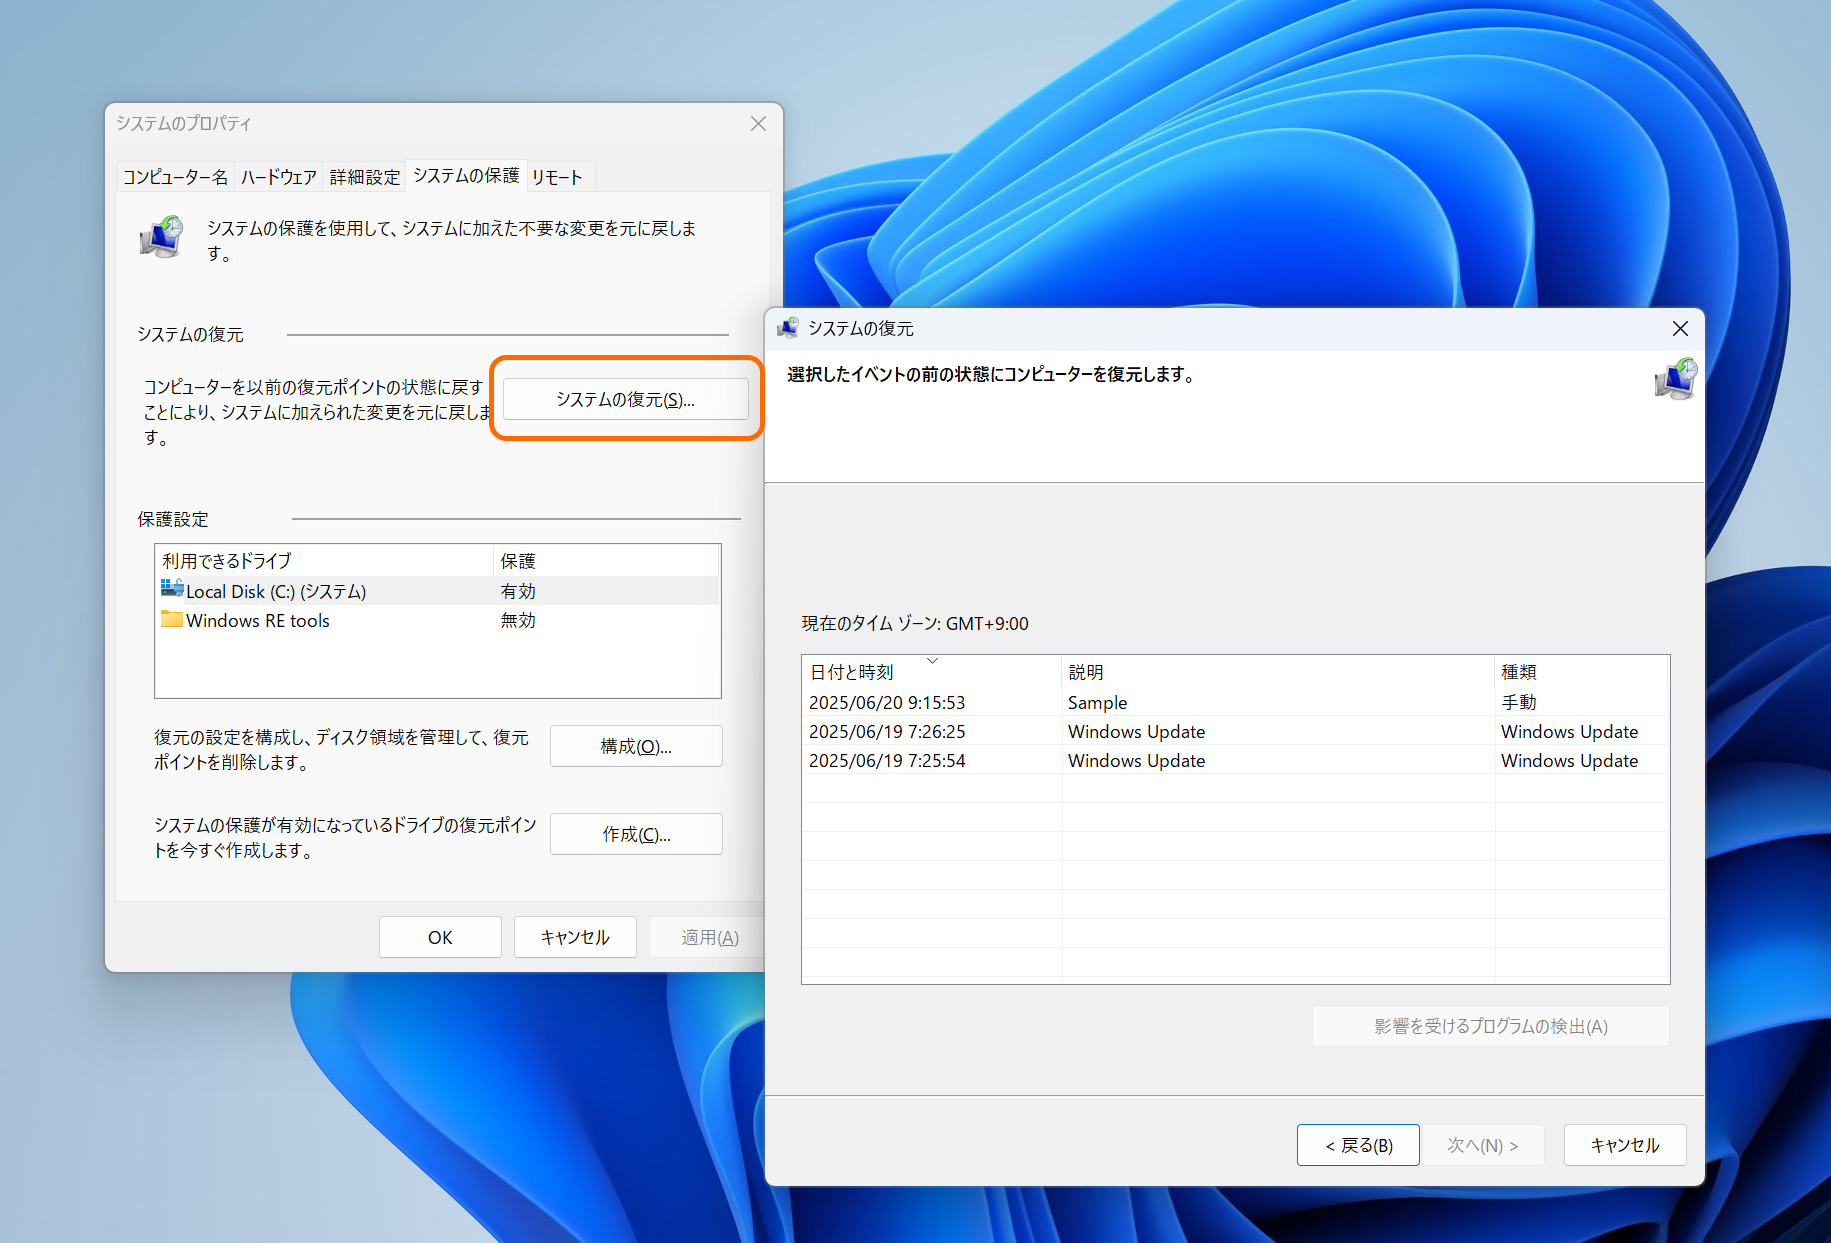Click 影響を受けるプログラムの検出(A) button
Image resolution: width=1831 pixels, height=1243 pixels.
pos(1489,1026)
